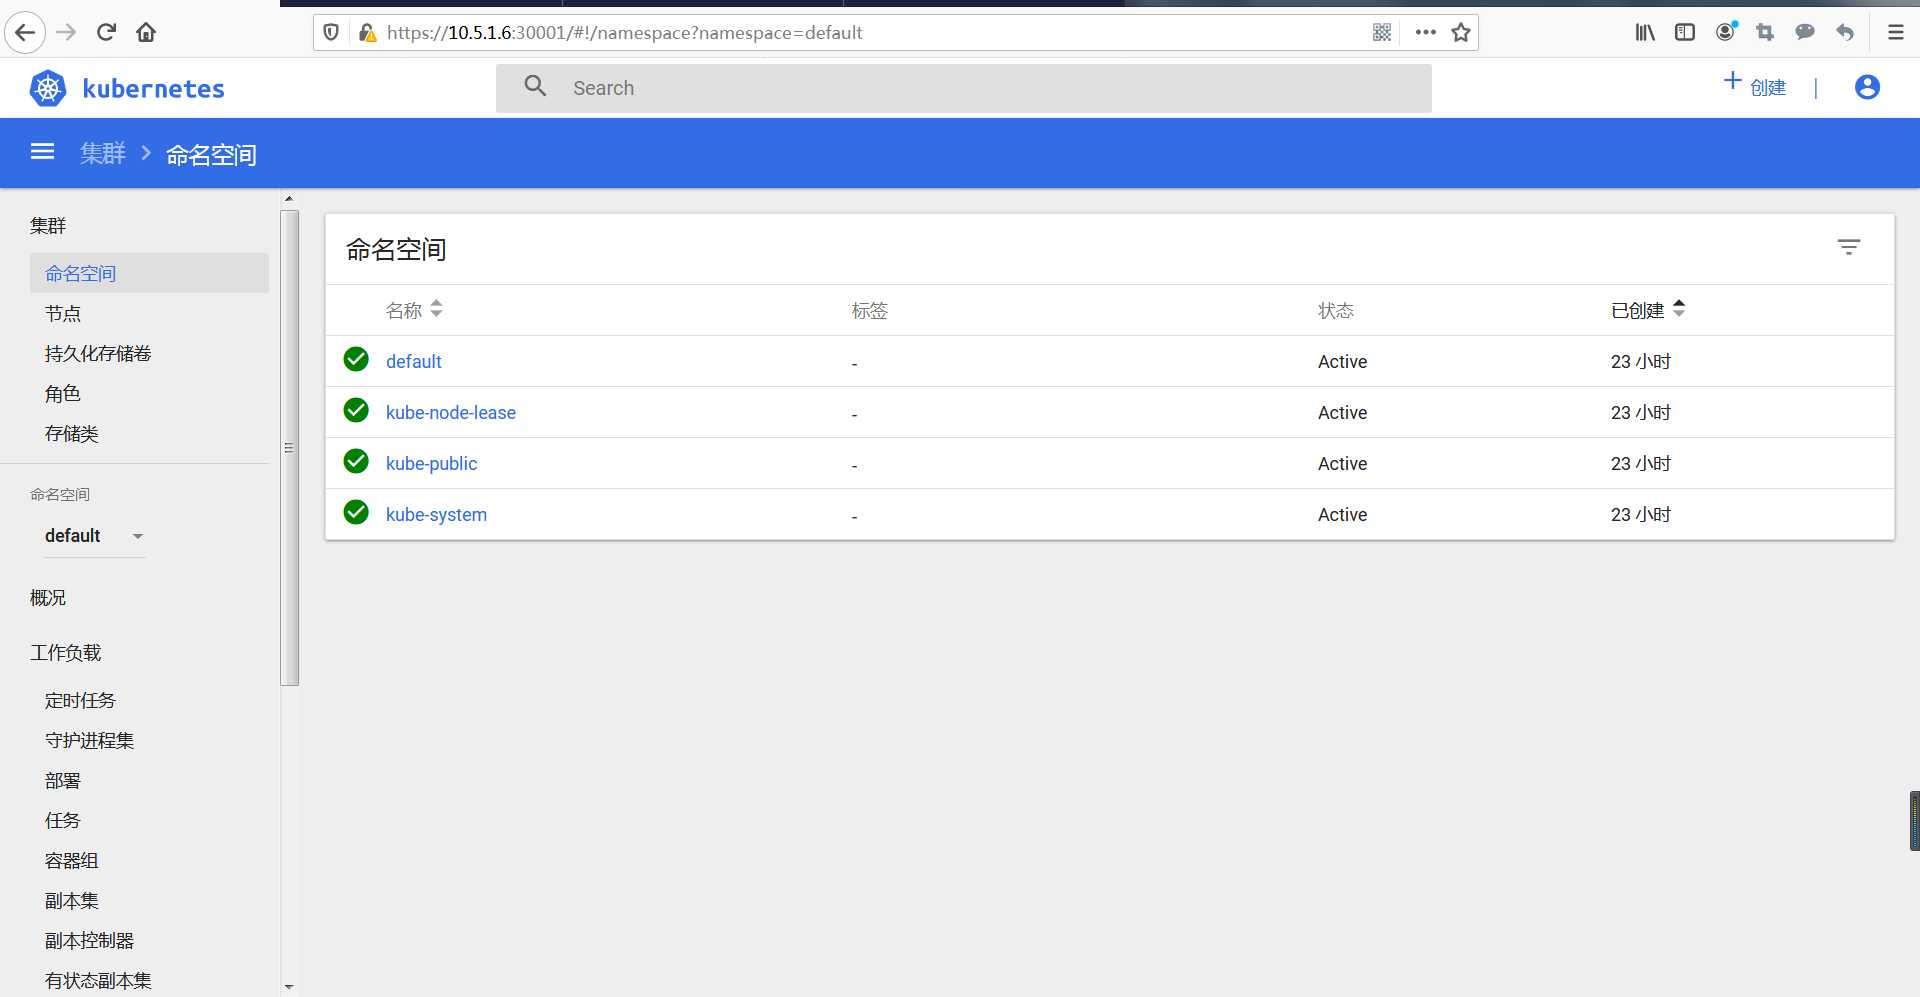The width and height of the screenshot is (1920, 997).
Task: Open the QR code icon in address bar
Action: [x=1382, y=32]
